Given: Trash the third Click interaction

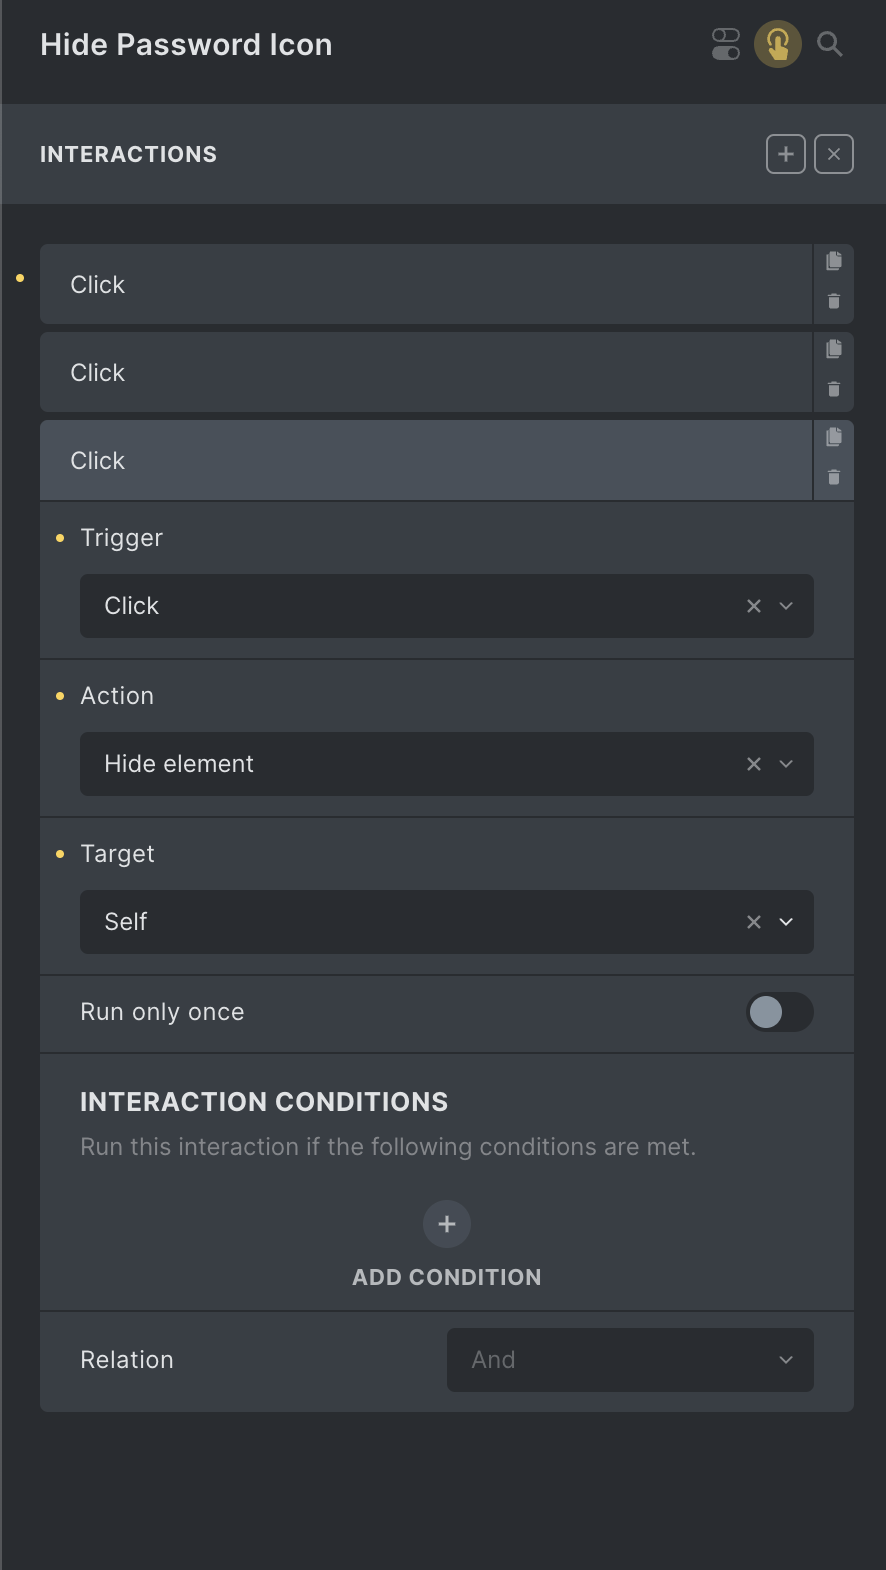Looking at the screenshot, I should click(x=834, y=477).
